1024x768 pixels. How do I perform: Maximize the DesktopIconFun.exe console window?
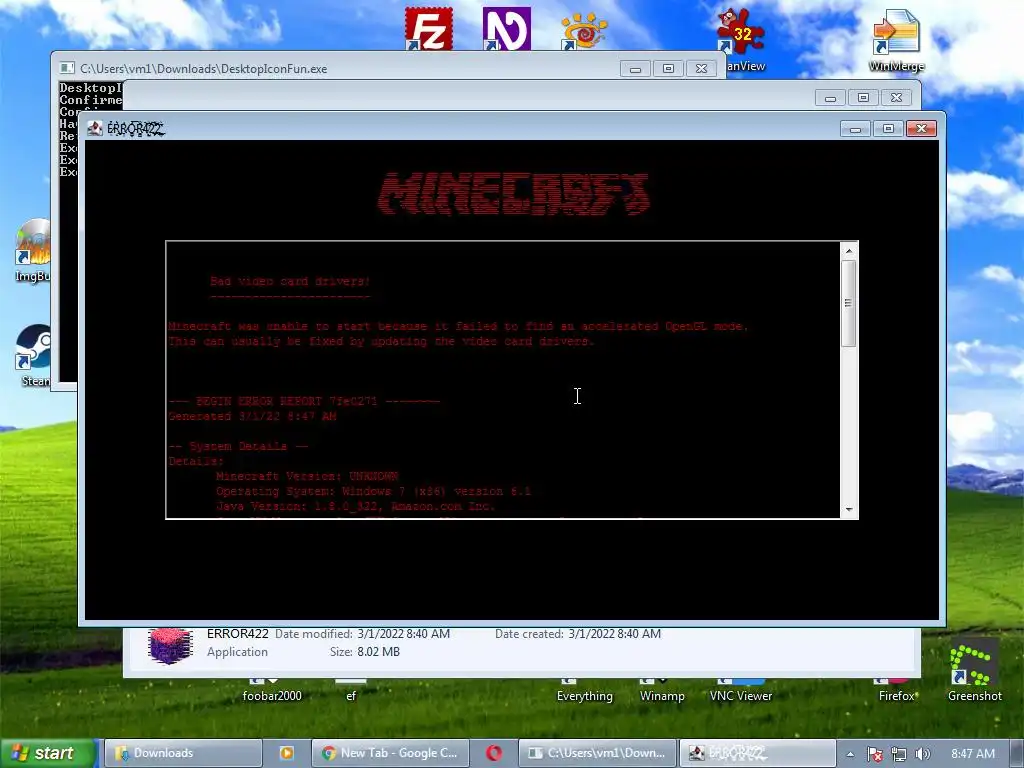(668, 69)
